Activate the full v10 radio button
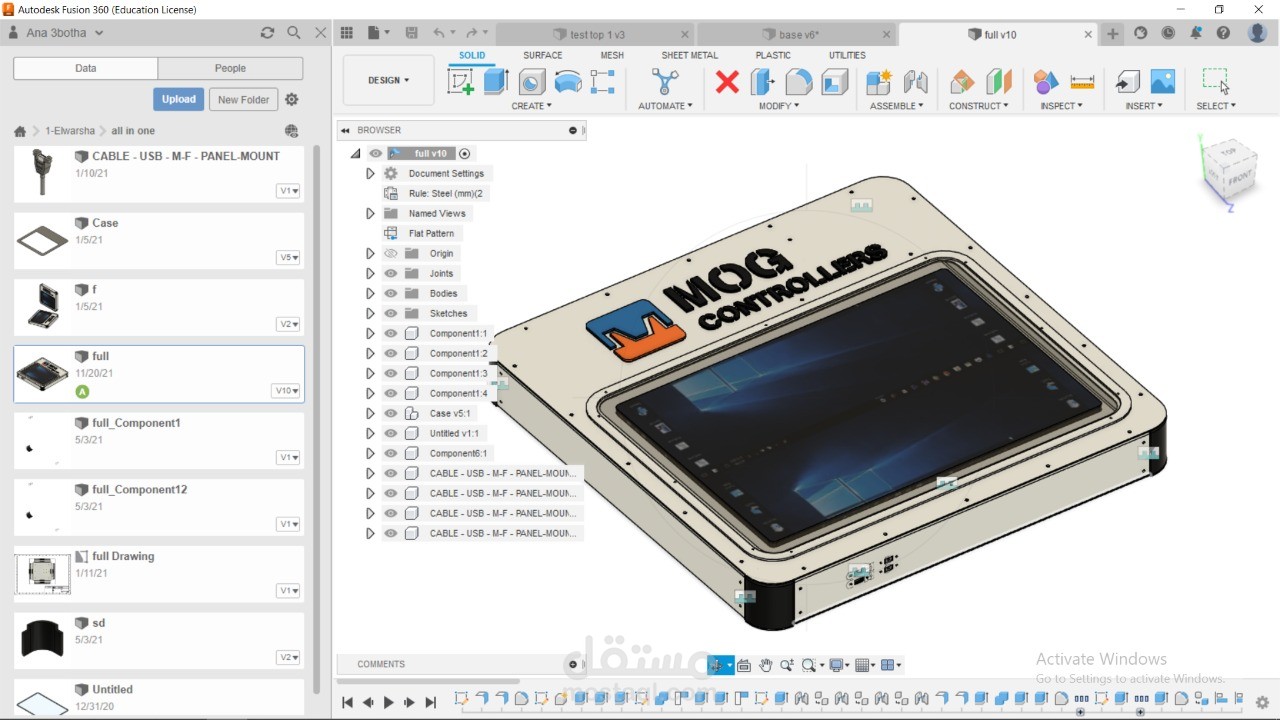Viewport: 1280px width, 720px height. point(465,154)
